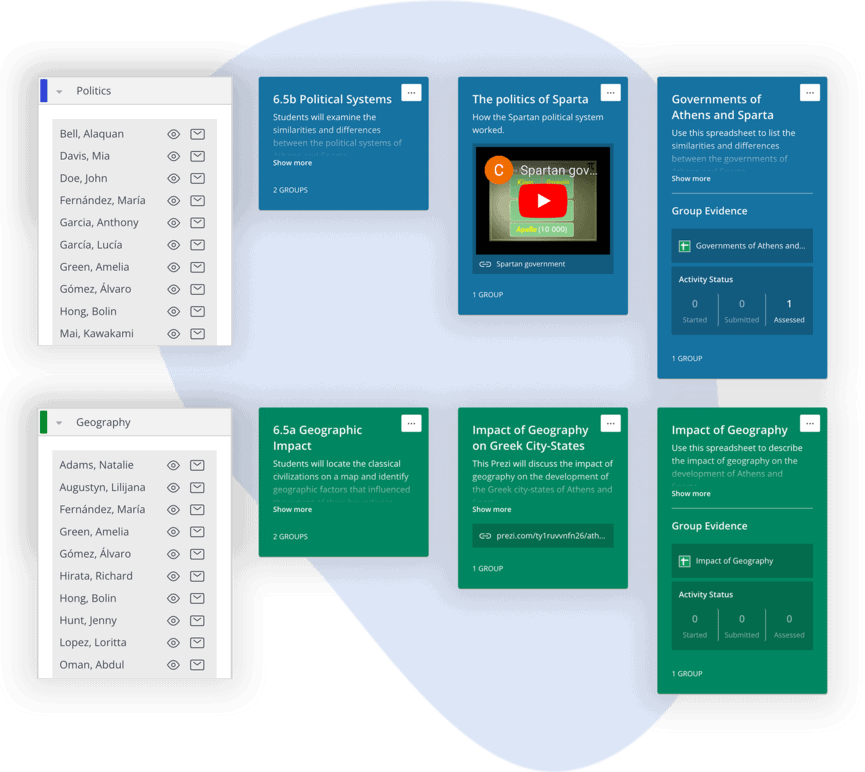Click the spreadsheet icon for Impact of Geography evidence
Screen dimensions: 865x772
685,561
